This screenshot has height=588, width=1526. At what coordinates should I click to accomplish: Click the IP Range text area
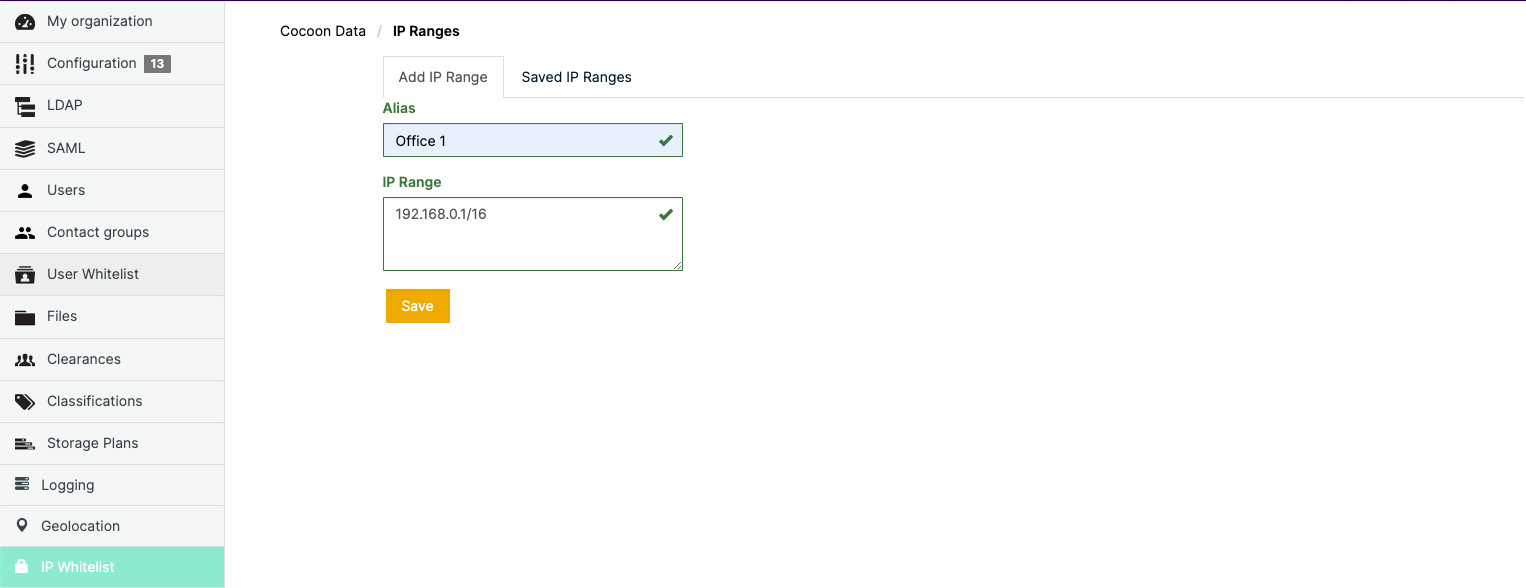pyautogui.click(x=533, y=234)
